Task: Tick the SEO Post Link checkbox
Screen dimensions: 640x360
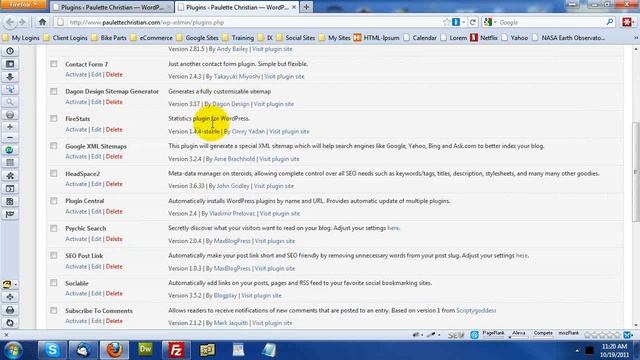Action: coord(54,255)
